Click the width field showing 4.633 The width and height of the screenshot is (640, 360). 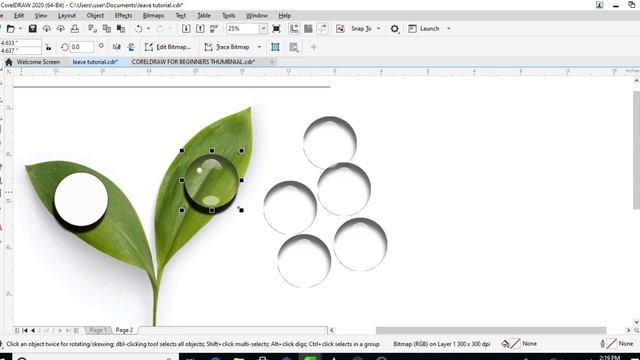20,42
